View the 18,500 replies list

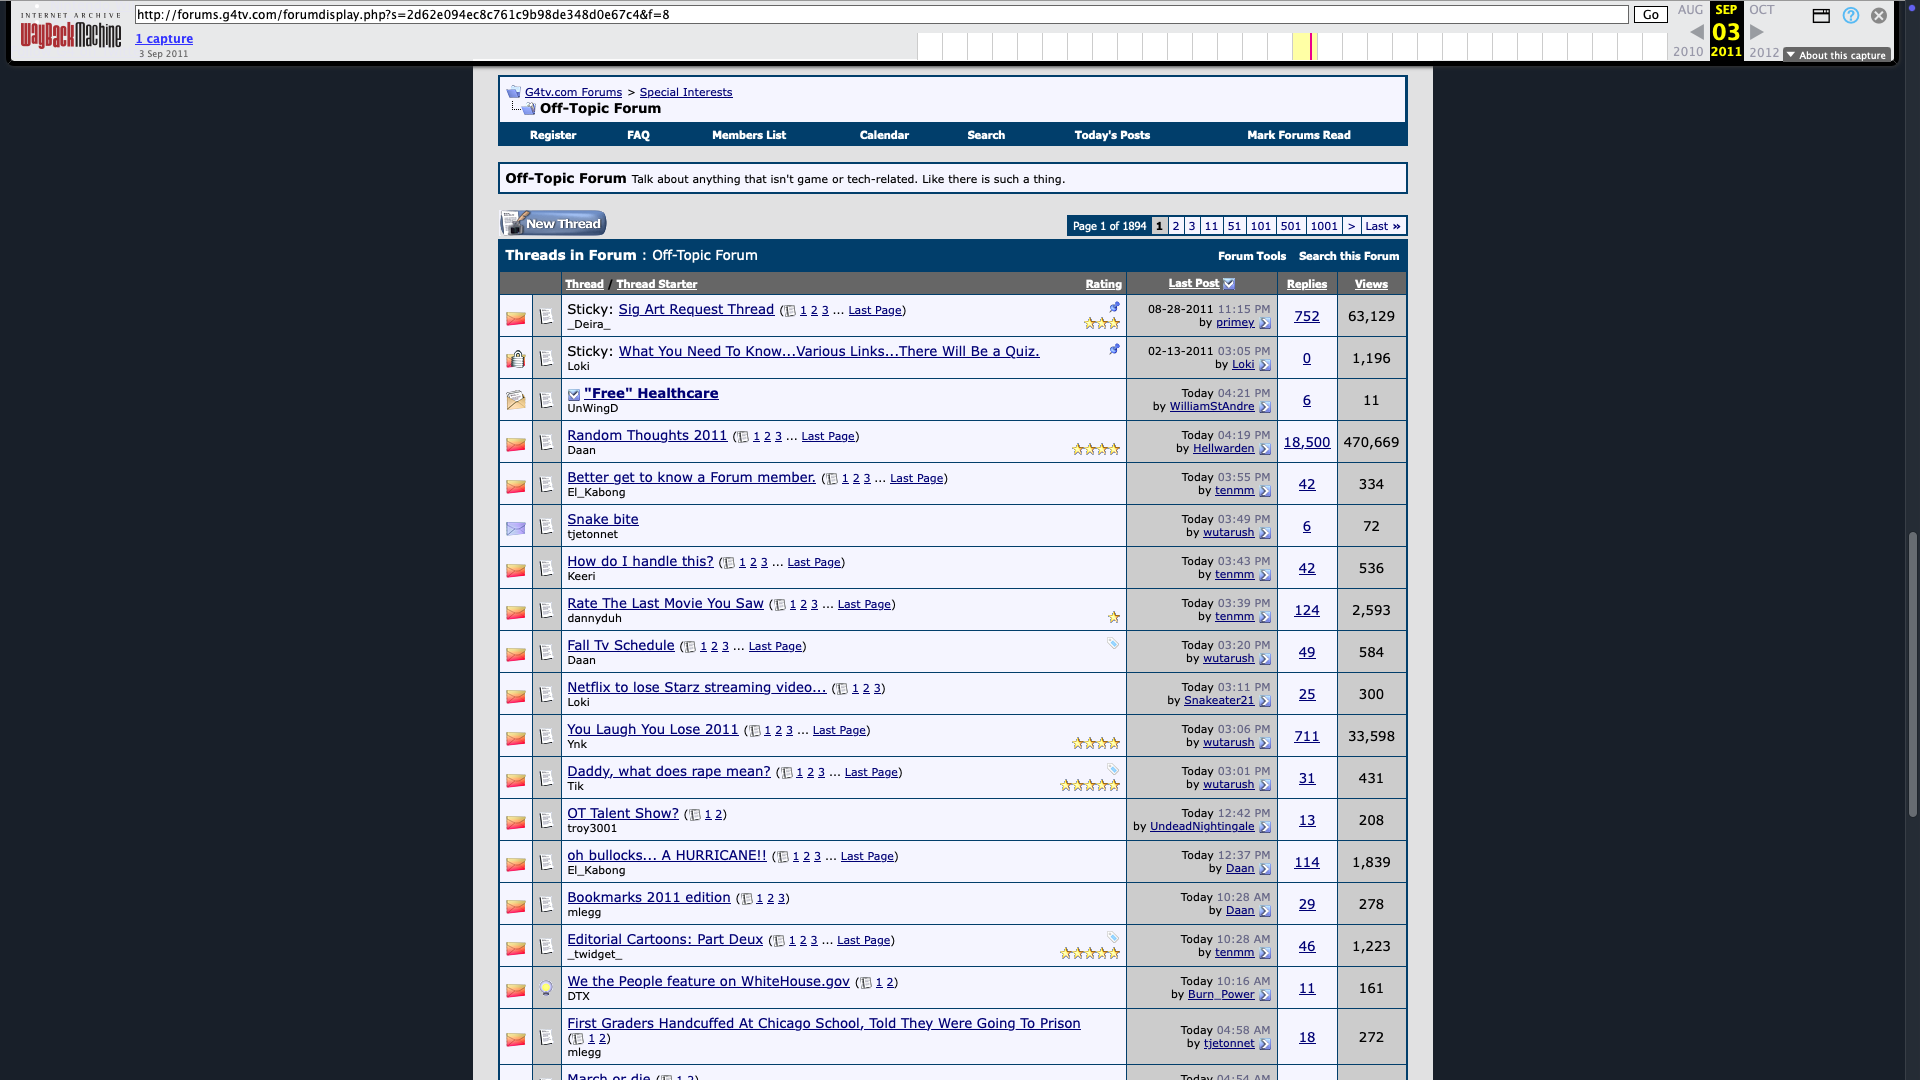[1307, 442]
